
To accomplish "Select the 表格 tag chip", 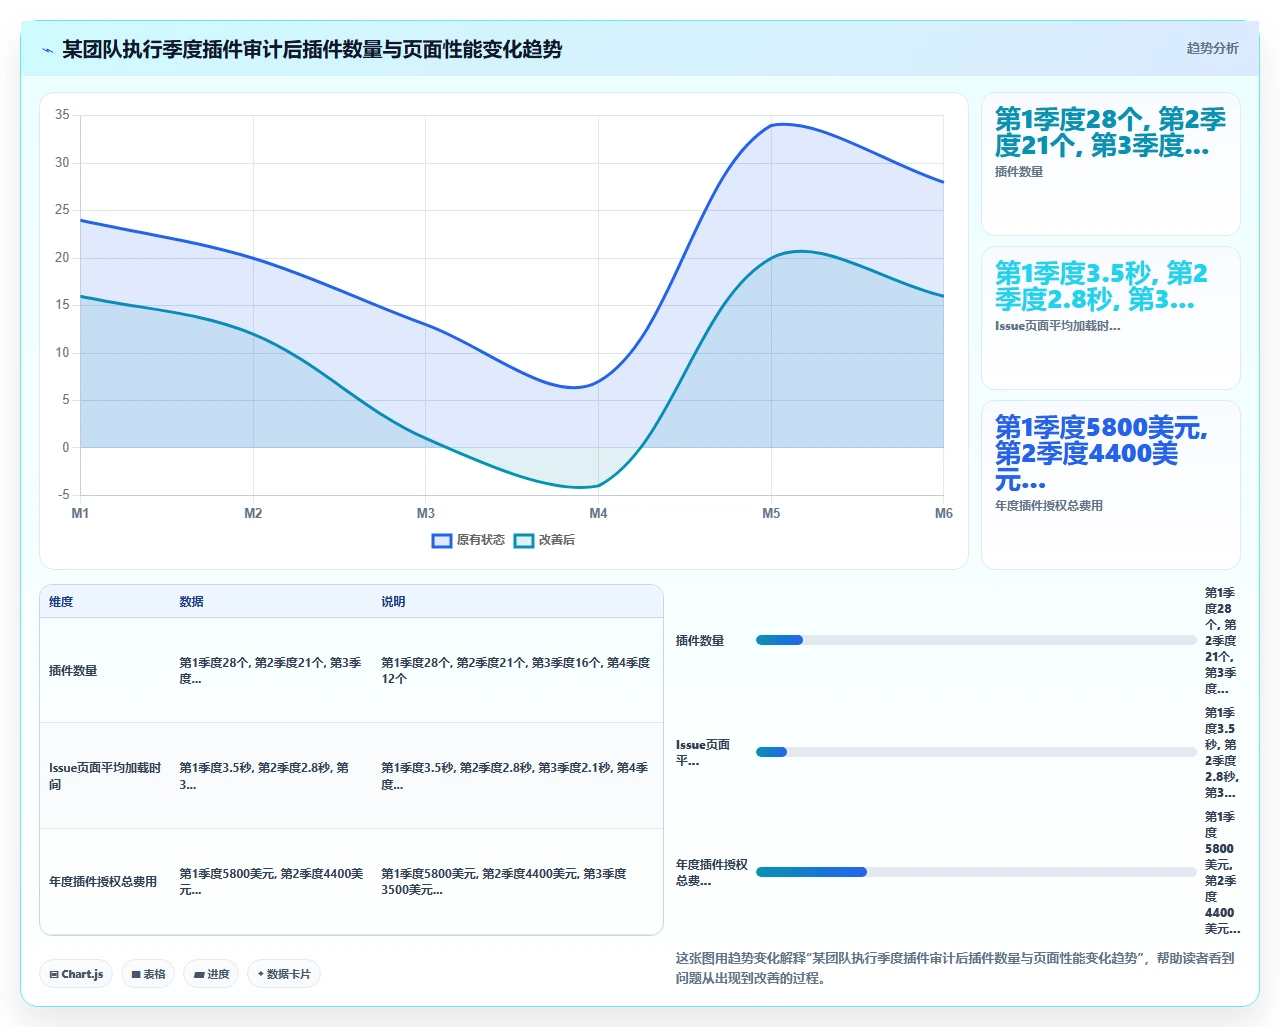I will 148,974.
